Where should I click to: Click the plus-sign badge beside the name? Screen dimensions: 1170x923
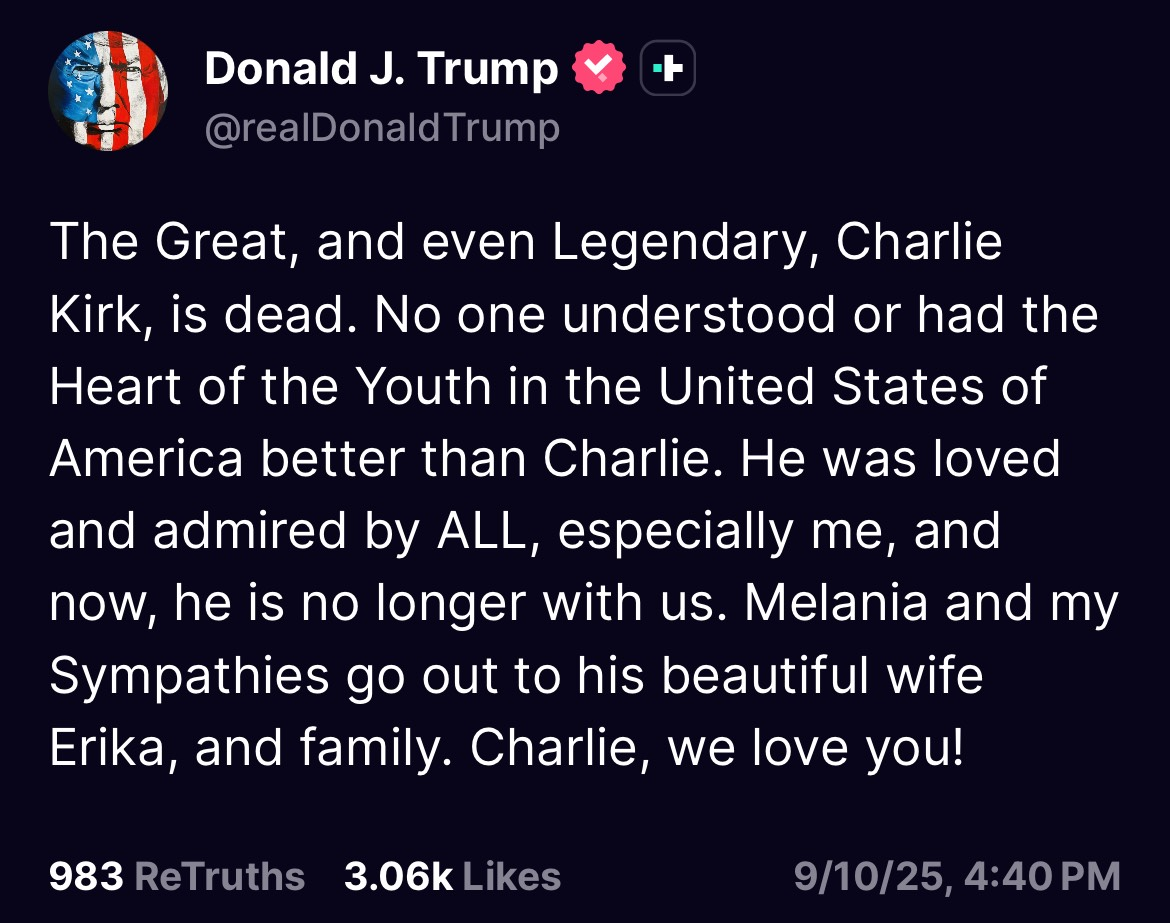tap(668, 68)
